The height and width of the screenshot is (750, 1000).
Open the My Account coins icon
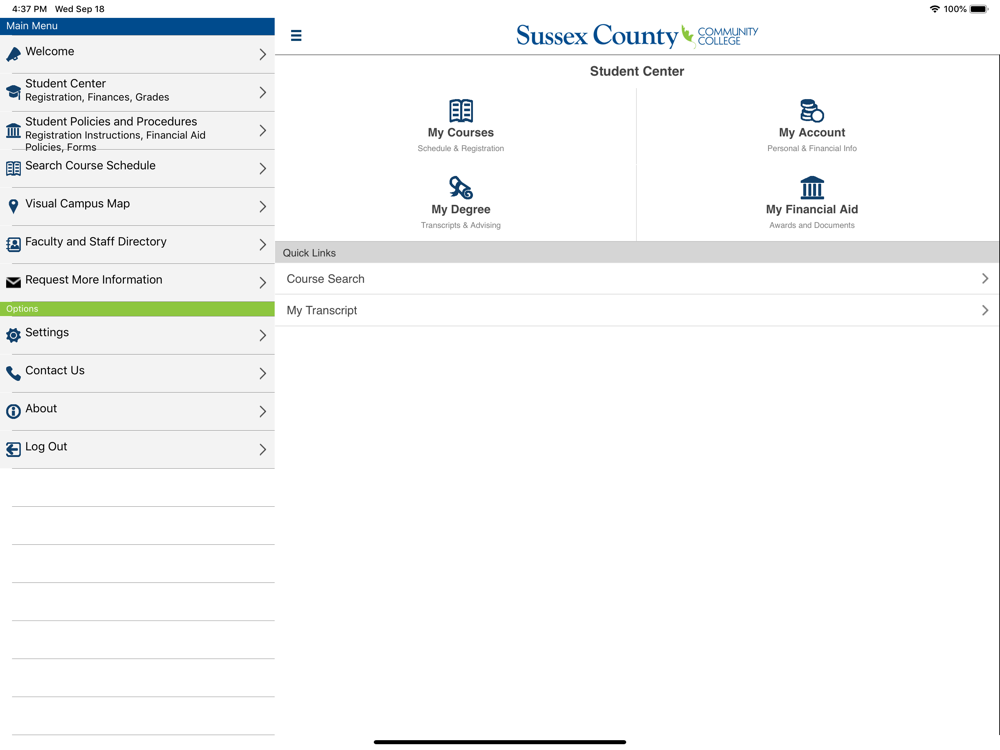[812, 111]
